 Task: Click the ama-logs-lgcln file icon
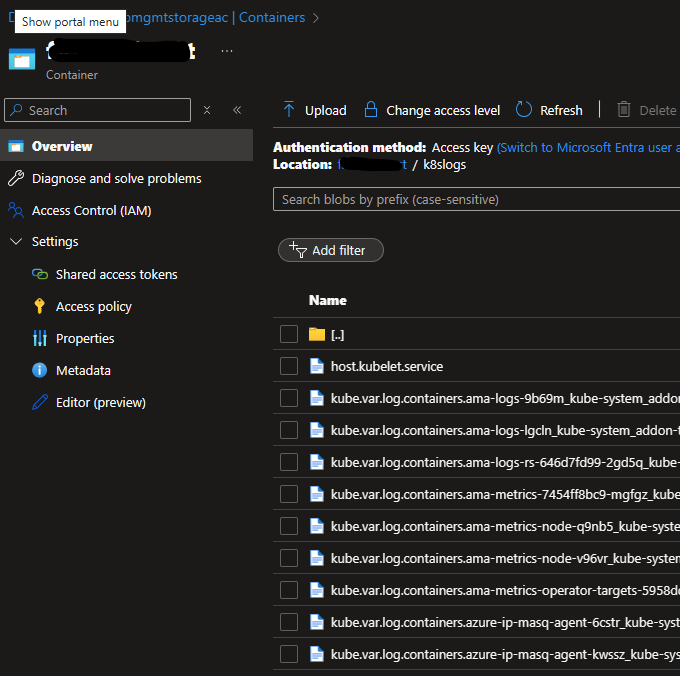pyautogui.click(x=317, y=430)
